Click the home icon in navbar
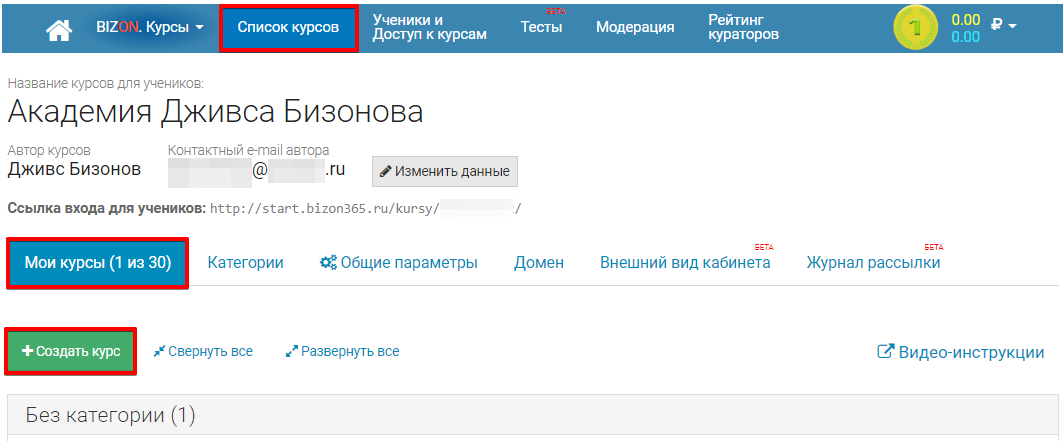This screenshot has width=1063, height=441. click(x=60, y=29)
